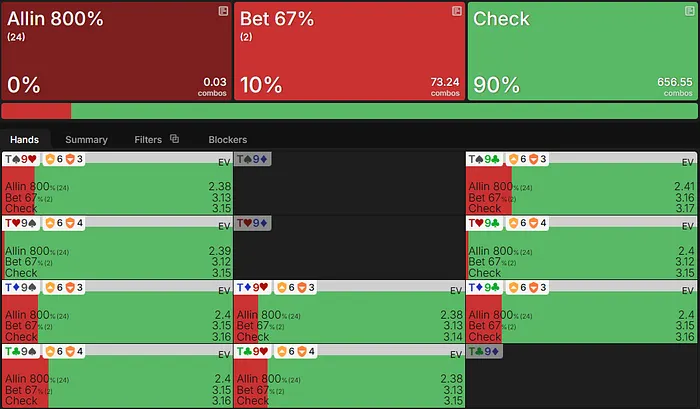This screenshot has height=409, width=700.
Task: Click the panel icon on Bet 67% card
Action: [456, 11]
